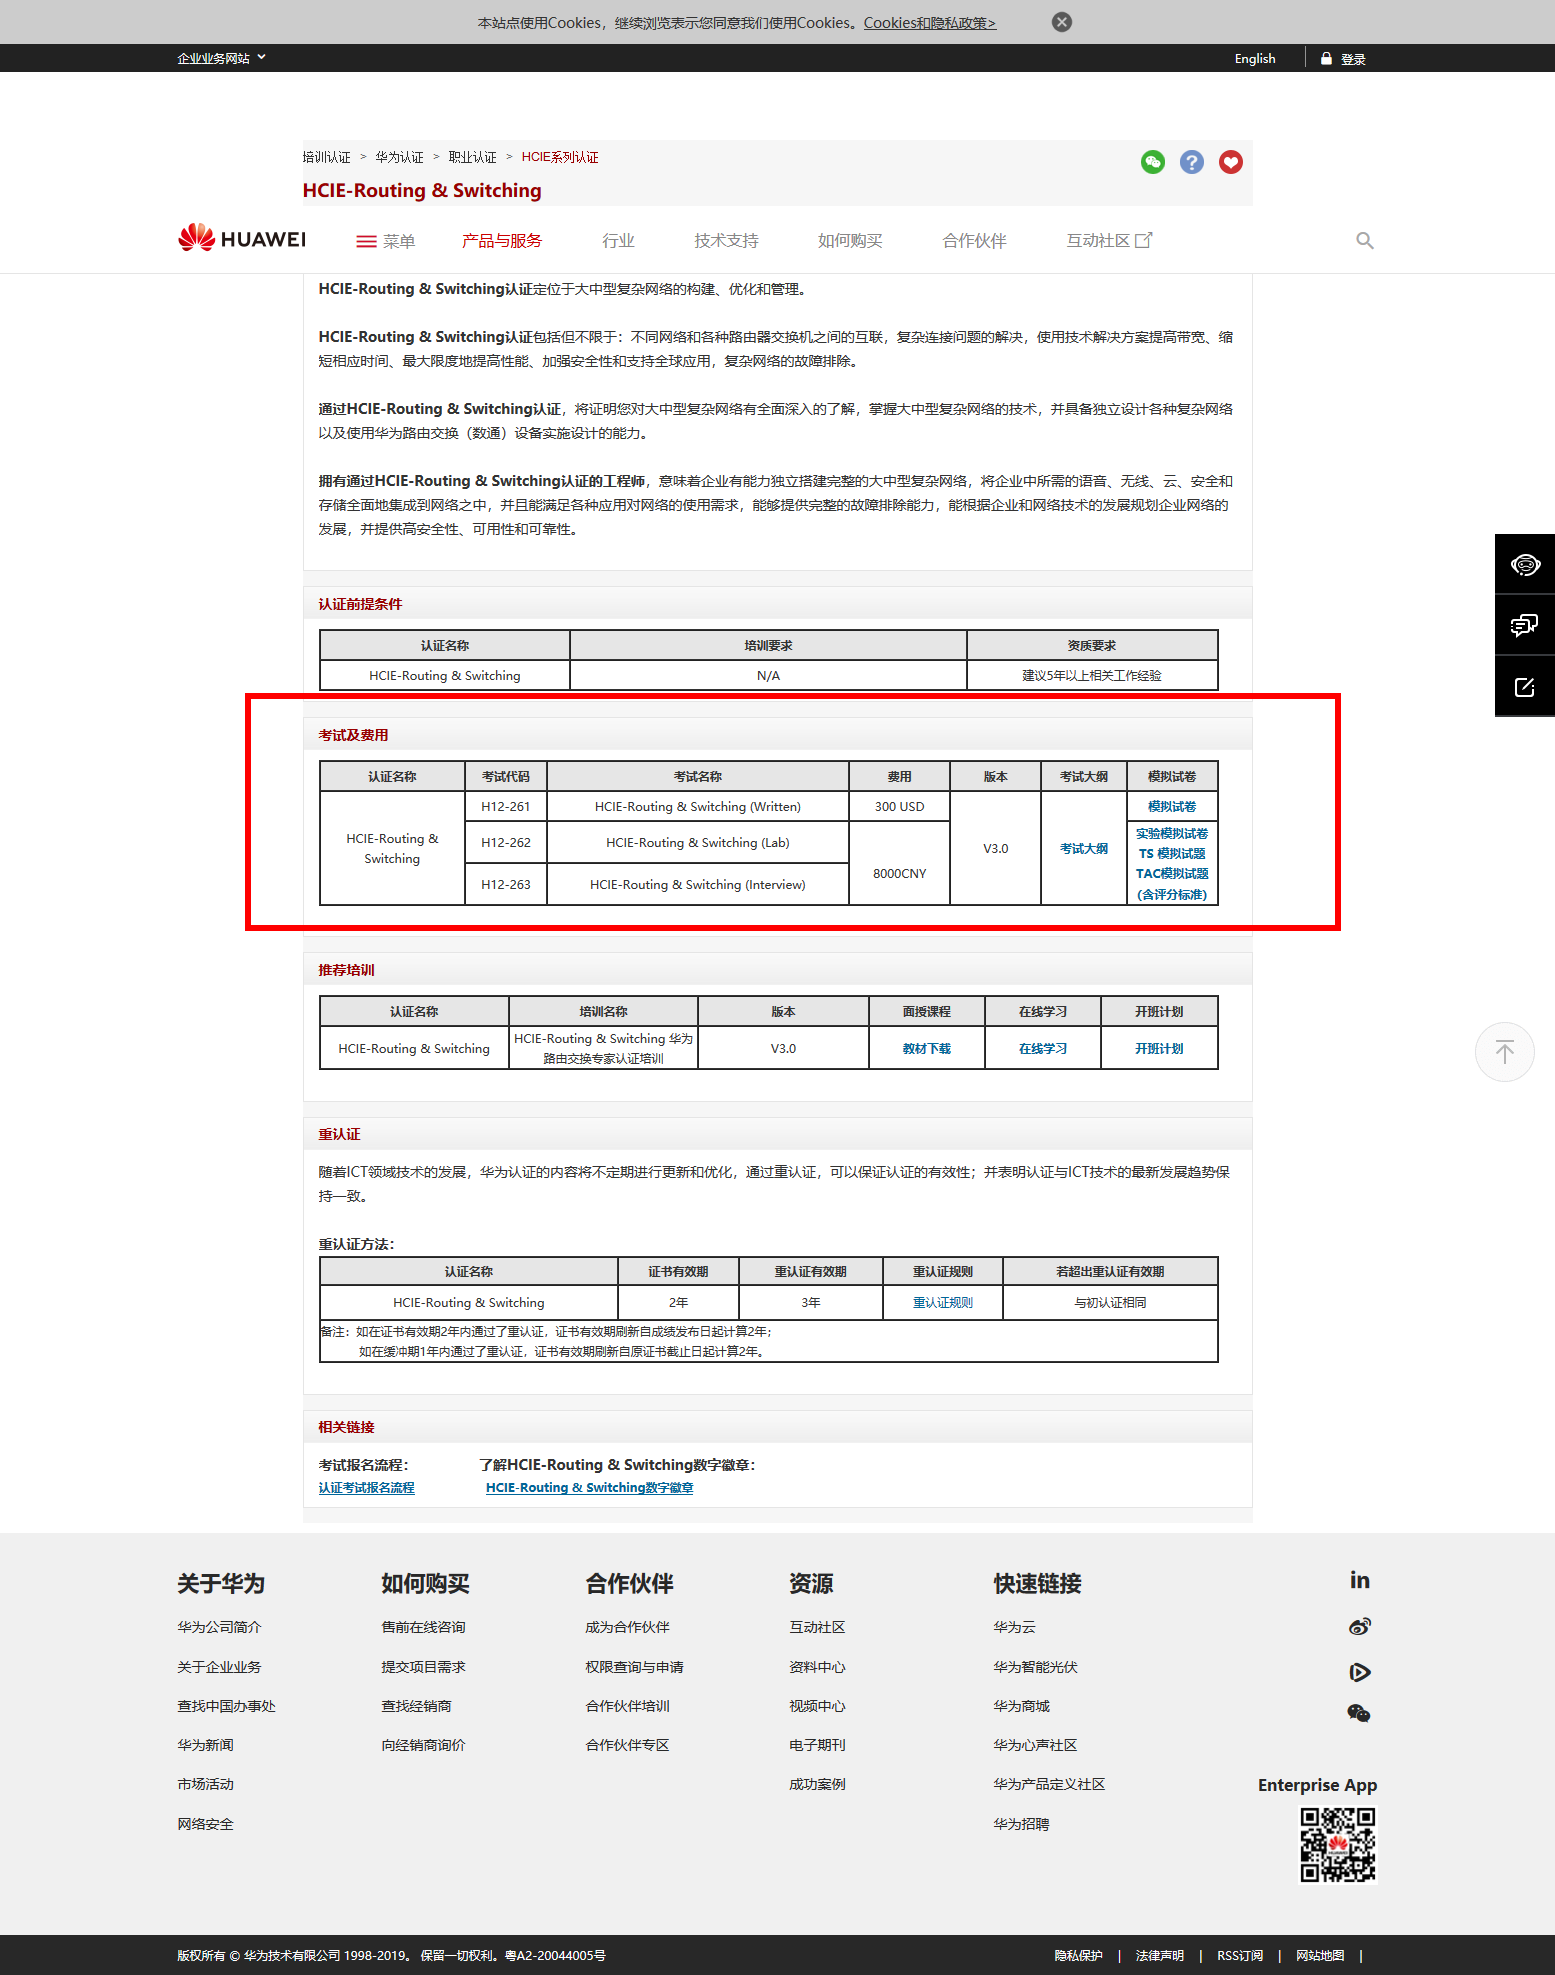Open 法律声明 link in bottom bar
Screen dimensions: 1555x1975
[1160, 1956]
